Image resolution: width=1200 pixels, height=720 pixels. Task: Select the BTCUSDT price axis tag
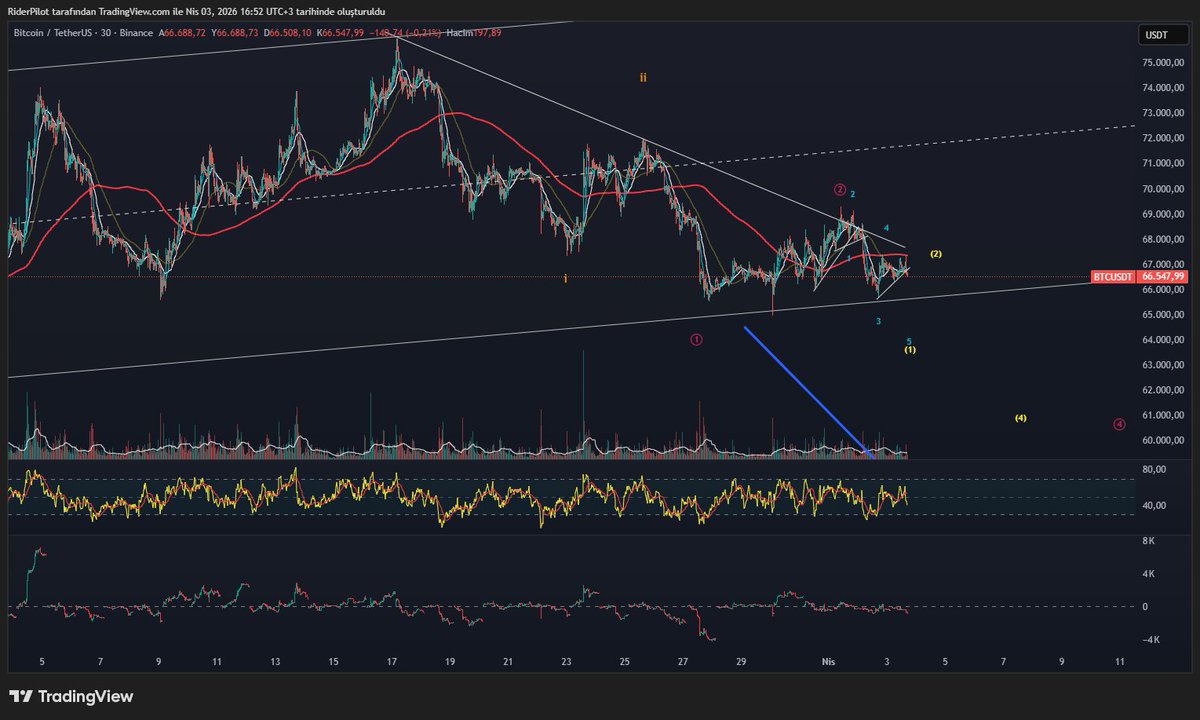[1113, 276]
